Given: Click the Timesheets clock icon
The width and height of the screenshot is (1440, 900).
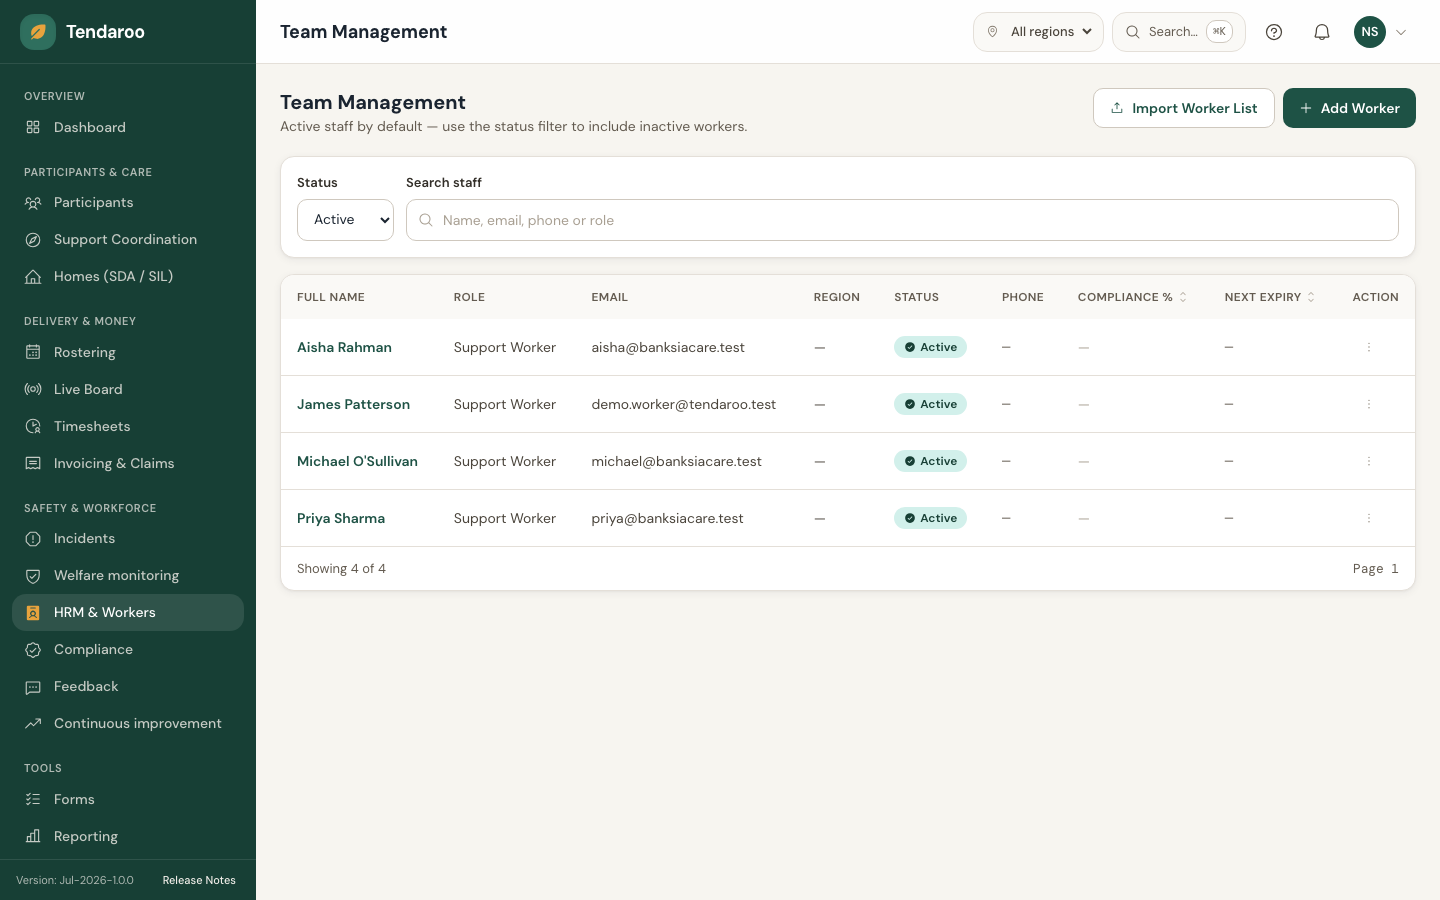Looking at the screenshot, I should [x=33, y=426].
